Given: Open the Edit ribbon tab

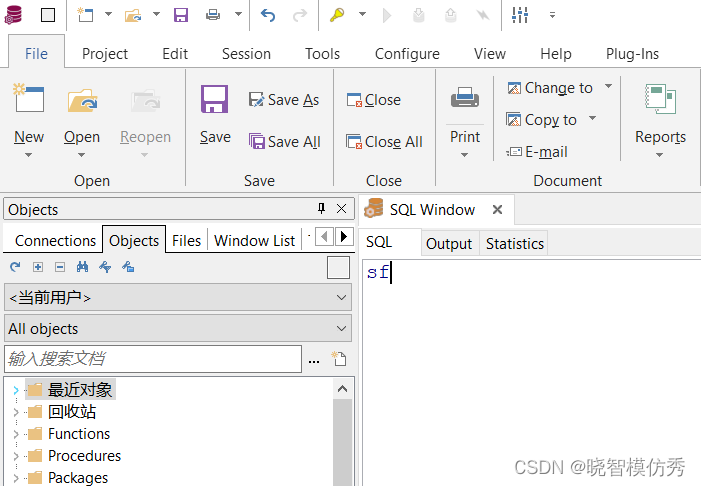Looking at the screenshot, I should click(175, 54).
